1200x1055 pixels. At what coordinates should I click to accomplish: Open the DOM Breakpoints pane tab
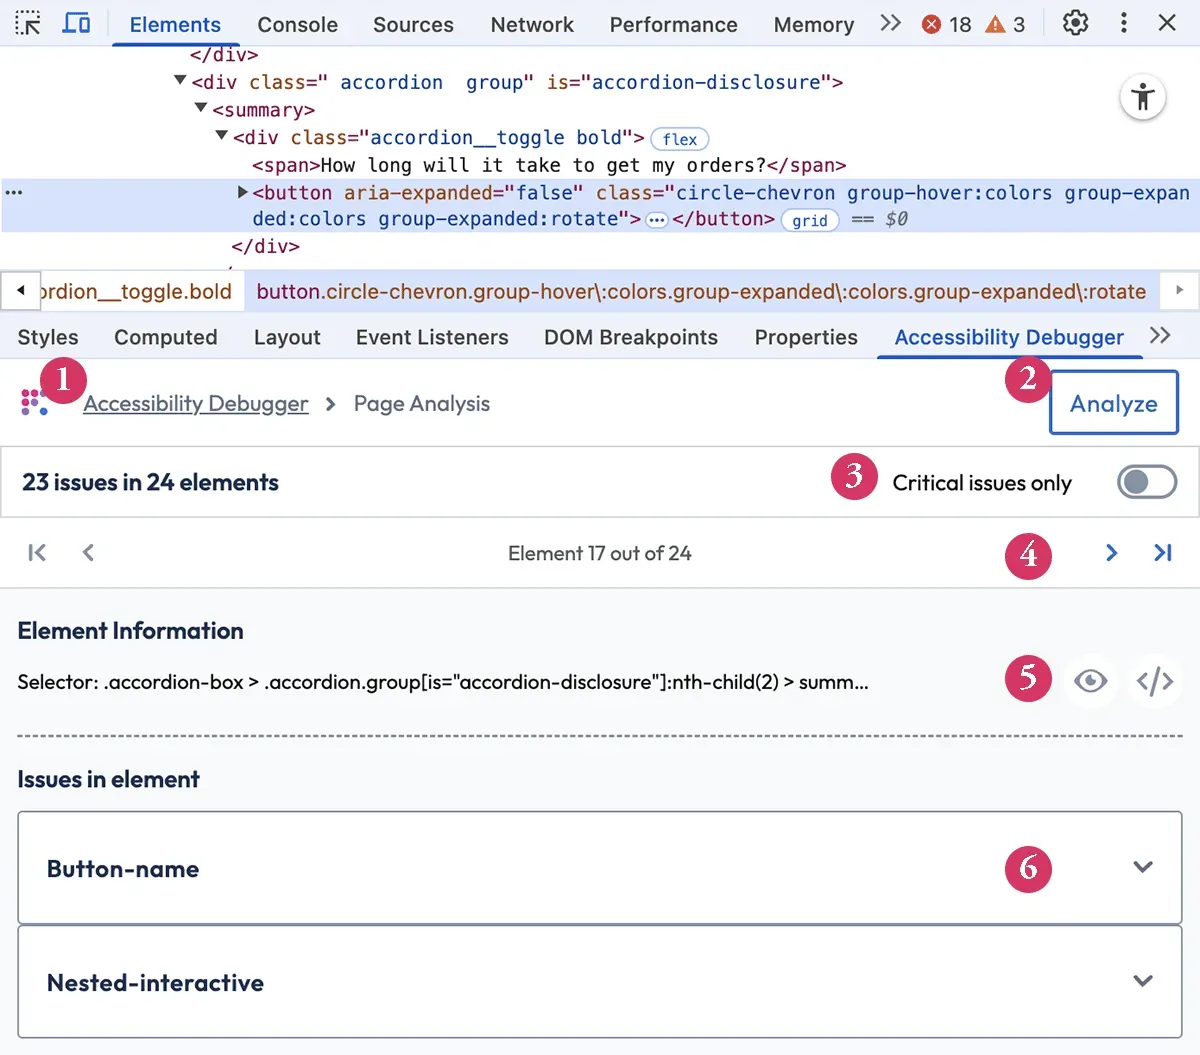[631, 337]
